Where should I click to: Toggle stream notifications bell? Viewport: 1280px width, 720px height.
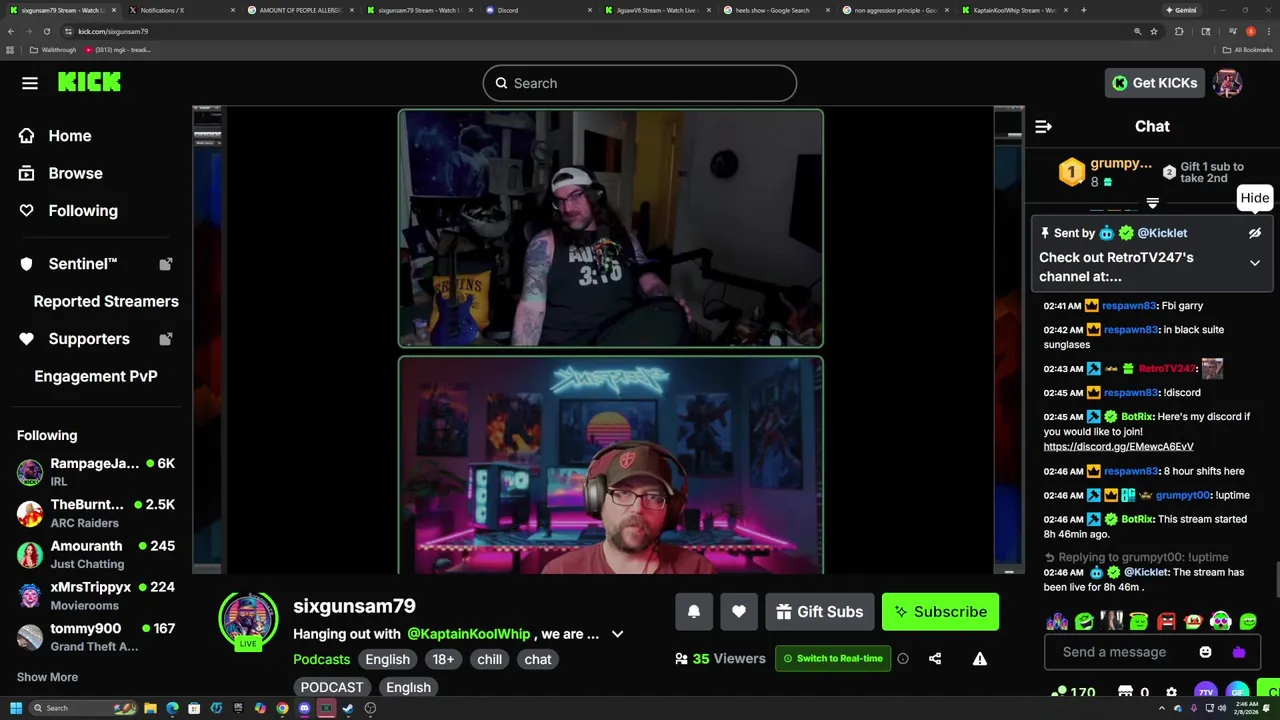694,612
